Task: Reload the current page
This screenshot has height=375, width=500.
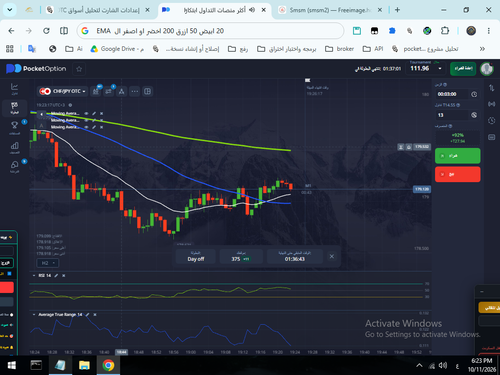Action: (46, 31)
